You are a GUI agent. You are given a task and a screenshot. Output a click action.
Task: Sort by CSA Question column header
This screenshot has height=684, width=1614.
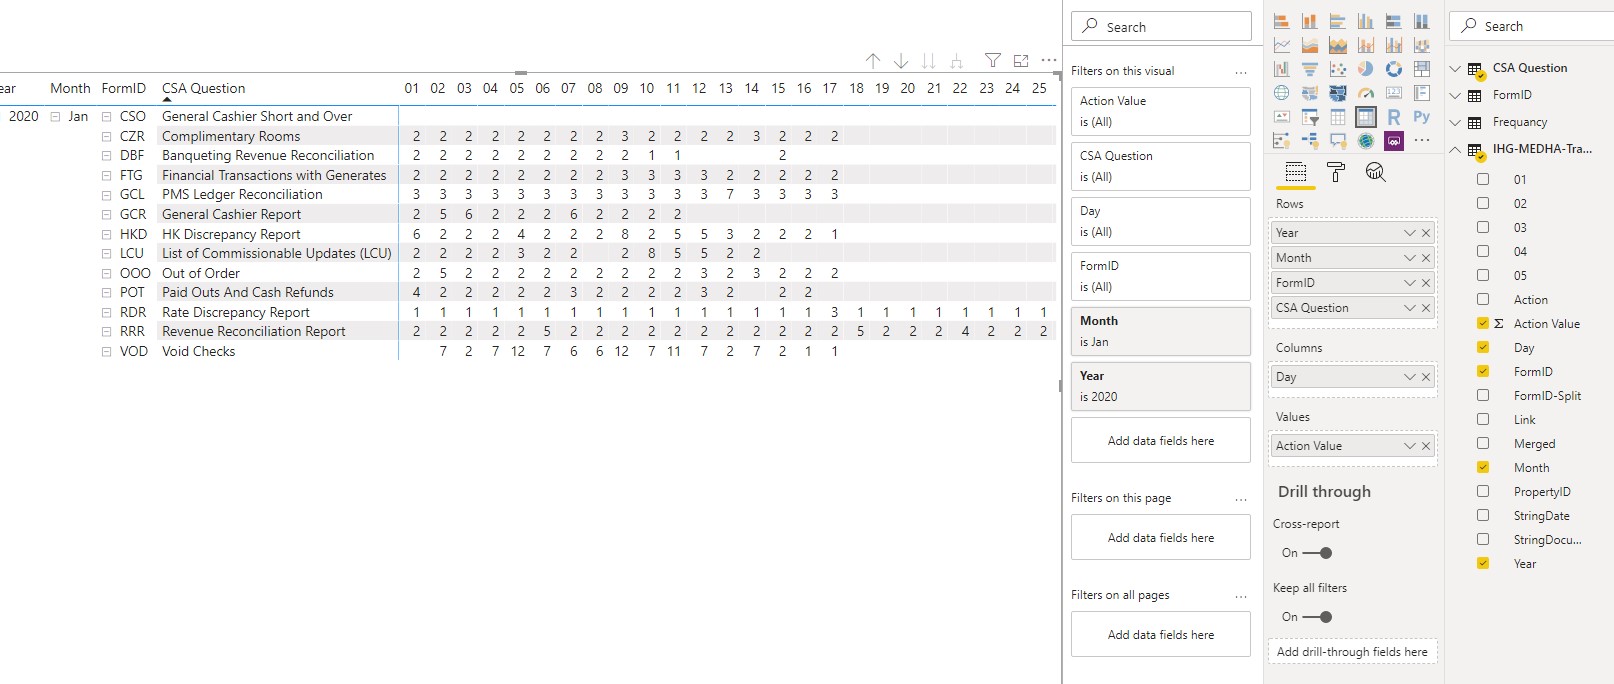point(203,88)
